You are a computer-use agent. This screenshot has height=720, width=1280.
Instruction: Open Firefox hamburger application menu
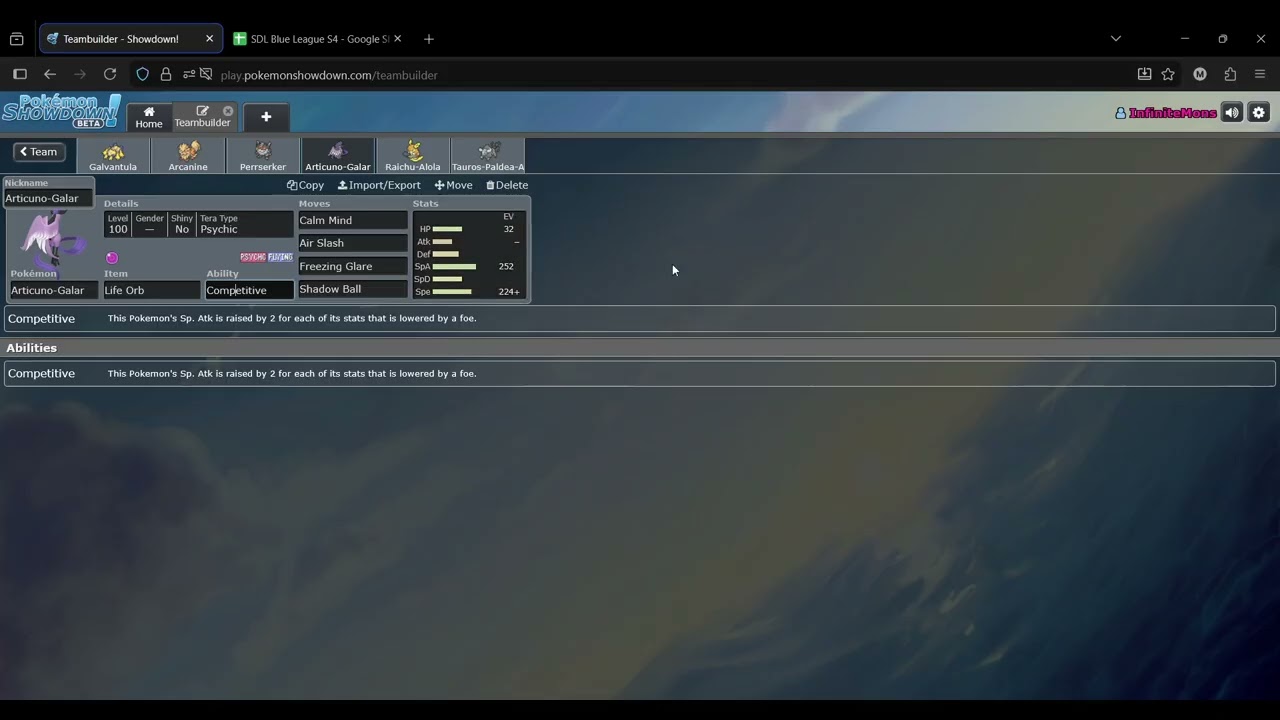coord(1260,74)
